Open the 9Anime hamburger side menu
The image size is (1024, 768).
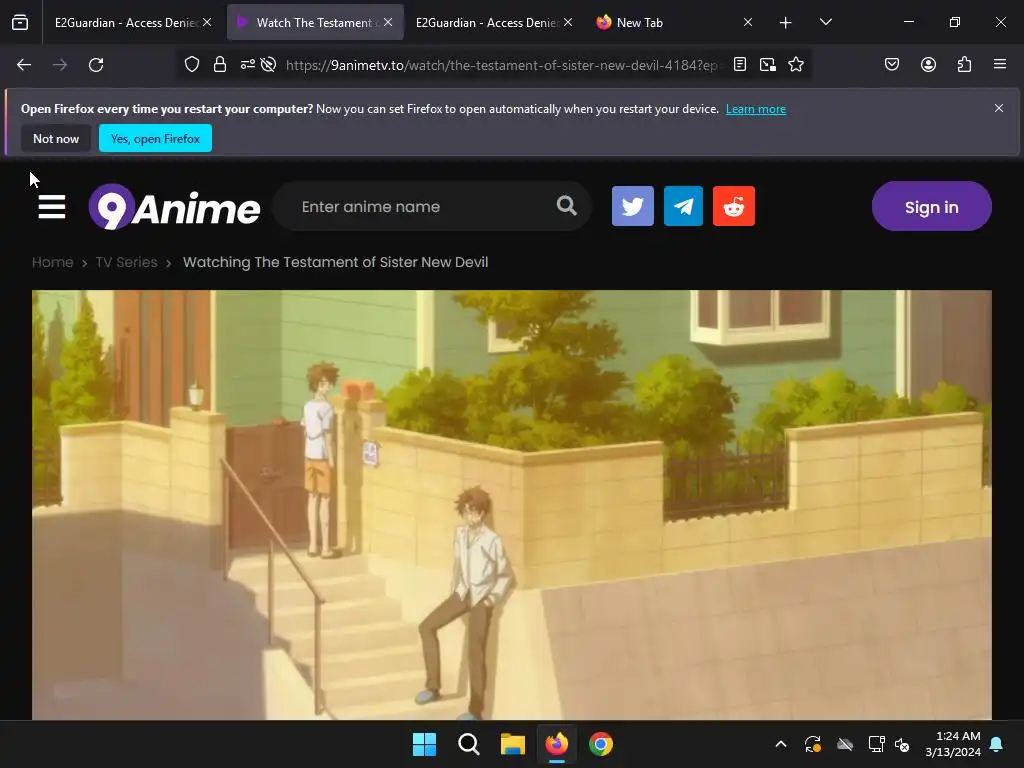point(52,206)
